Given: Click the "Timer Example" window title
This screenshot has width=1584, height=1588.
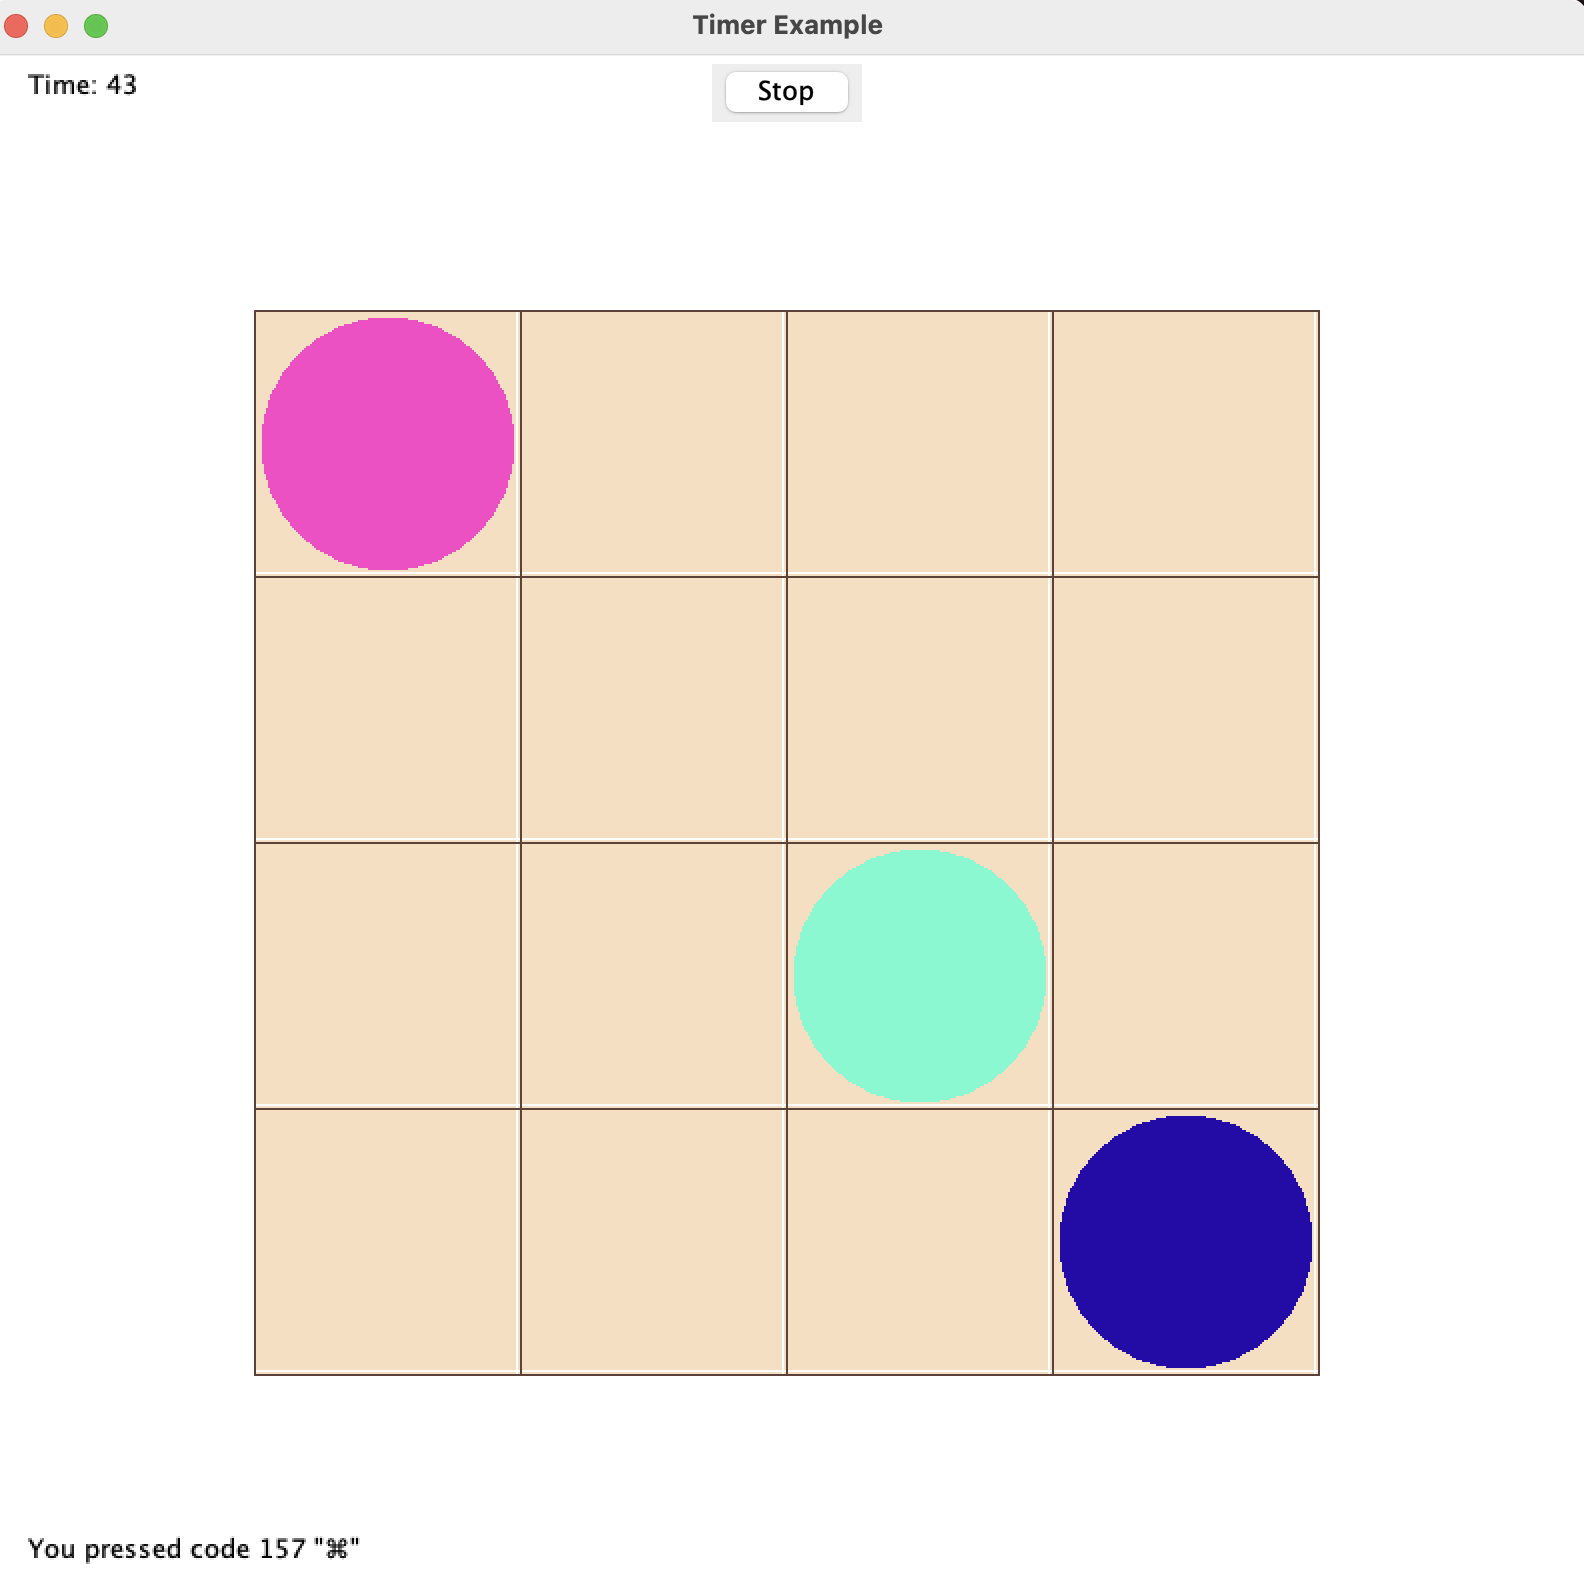Looking at the screenshot, I should (787, 25).
